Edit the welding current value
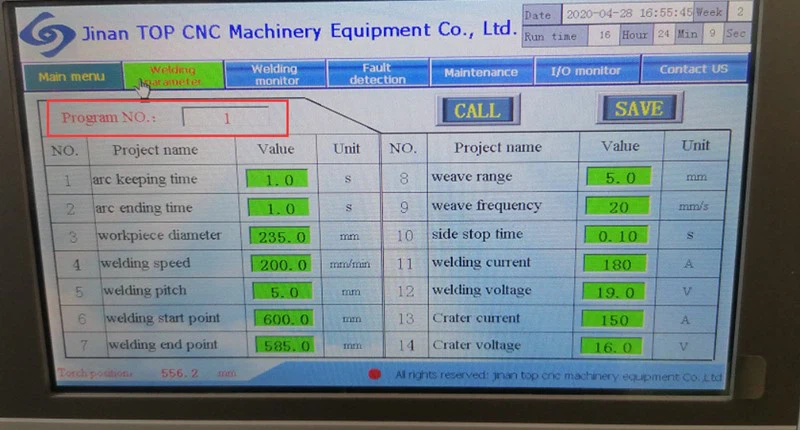800x430 pixels. click(619, 264)
